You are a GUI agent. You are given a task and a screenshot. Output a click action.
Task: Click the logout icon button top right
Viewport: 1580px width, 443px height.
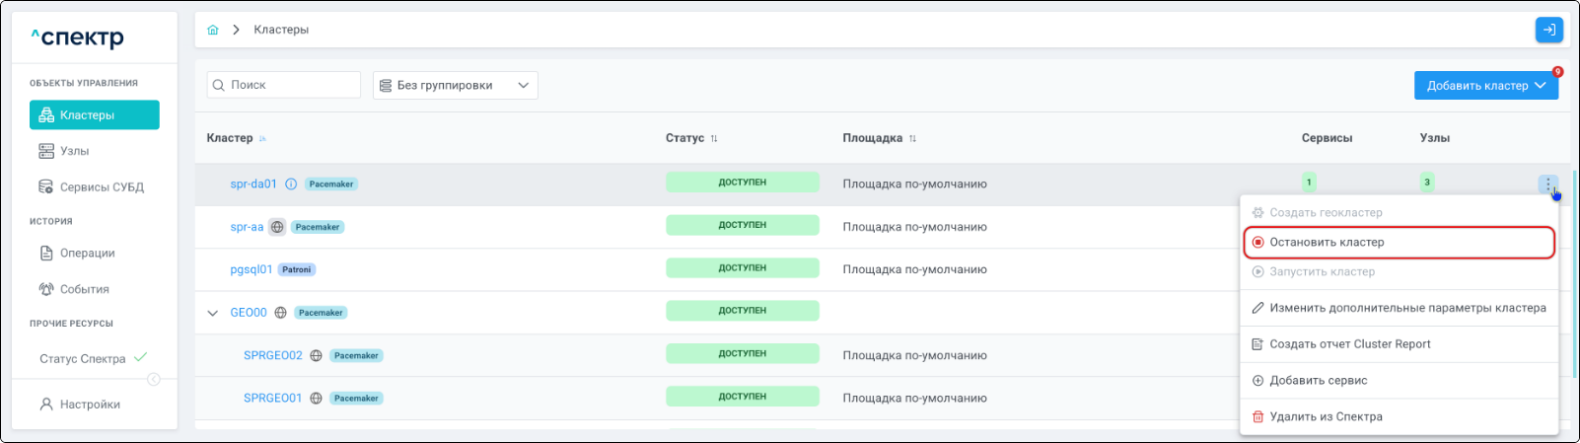tap(1548, 30)
